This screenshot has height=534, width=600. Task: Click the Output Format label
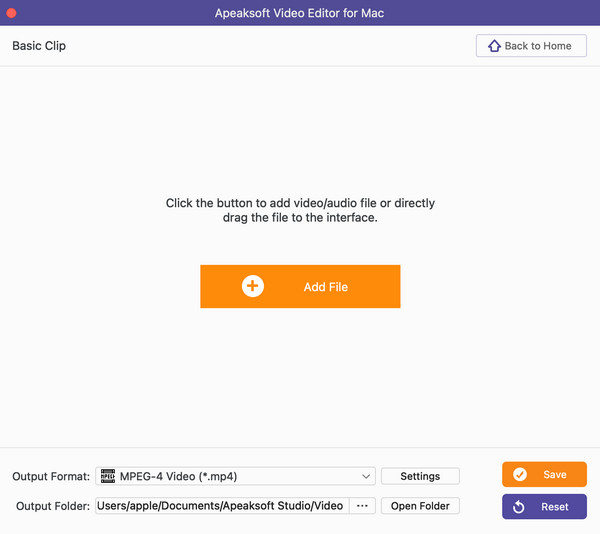coord(51,476)
